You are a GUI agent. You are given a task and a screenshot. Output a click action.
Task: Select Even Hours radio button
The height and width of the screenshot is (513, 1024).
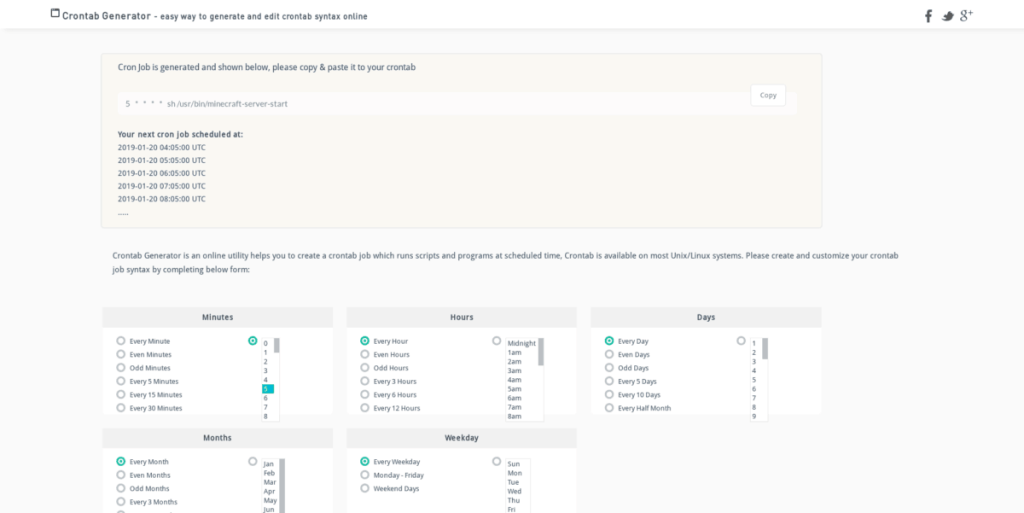(365, 354)
